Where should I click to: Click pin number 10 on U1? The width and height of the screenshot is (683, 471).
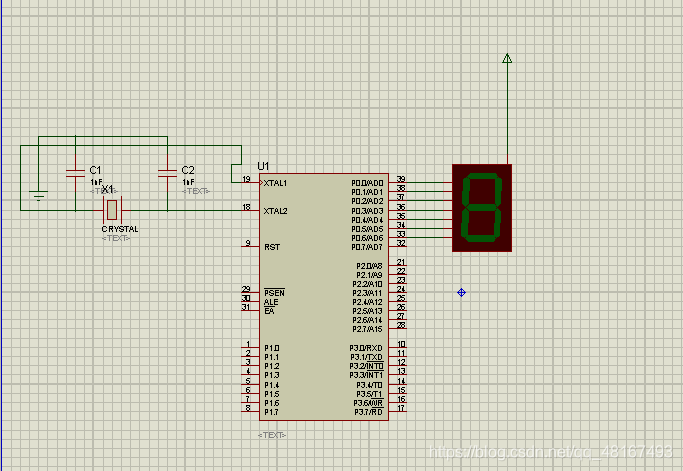coord(401,344)
